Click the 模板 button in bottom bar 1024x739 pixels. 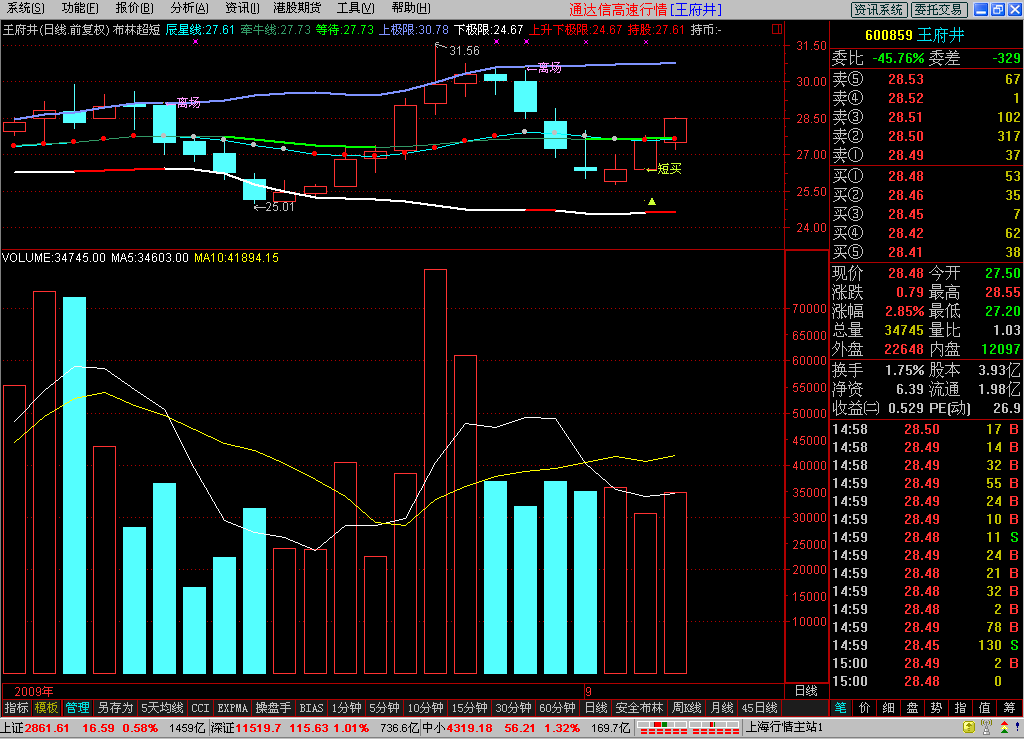pyautogui.click(x=46, y=708)
